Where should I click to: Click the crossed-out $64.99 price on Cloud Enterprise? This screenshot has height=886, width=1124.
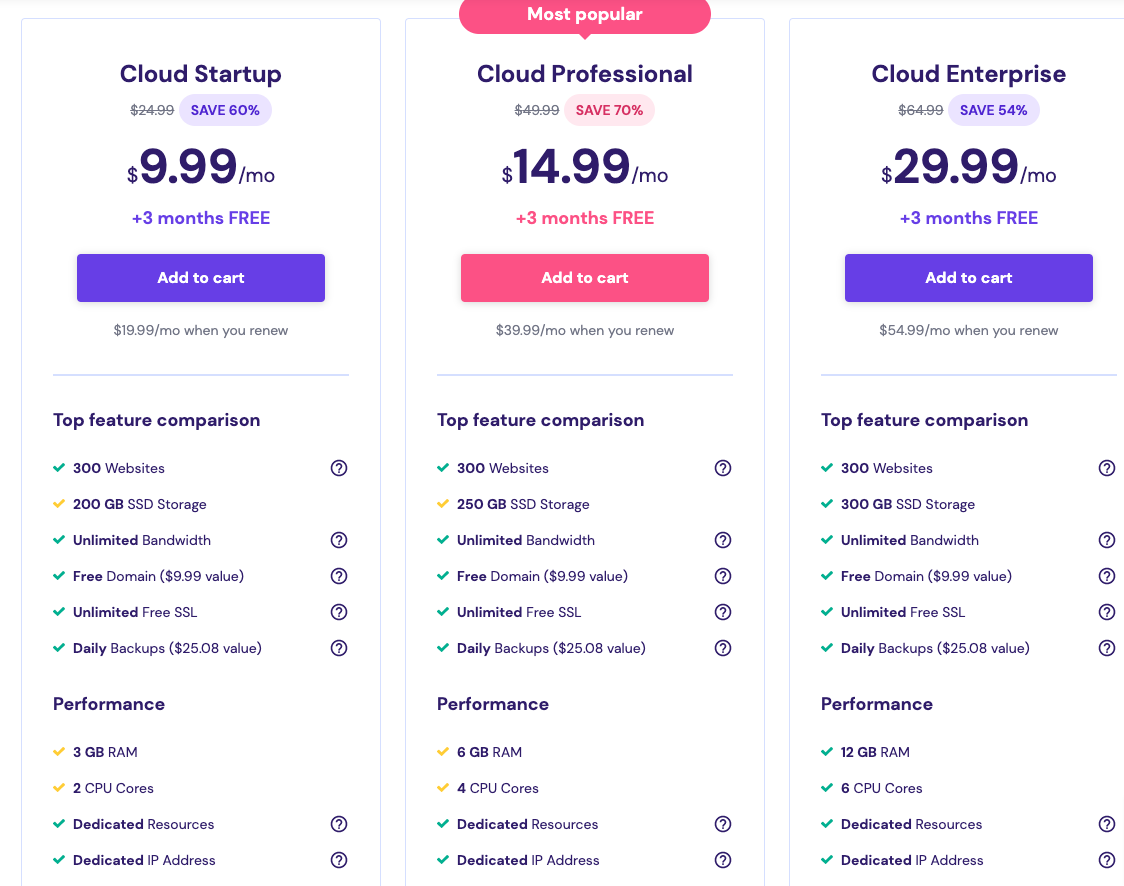click(920, 110)
